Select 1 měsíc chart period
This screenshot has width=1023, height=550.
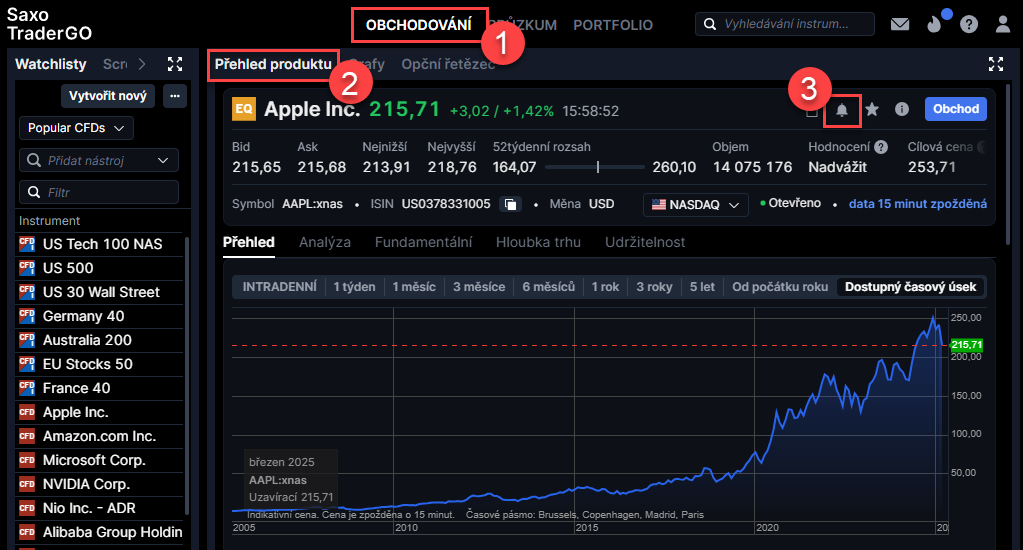tap(414, 286)
